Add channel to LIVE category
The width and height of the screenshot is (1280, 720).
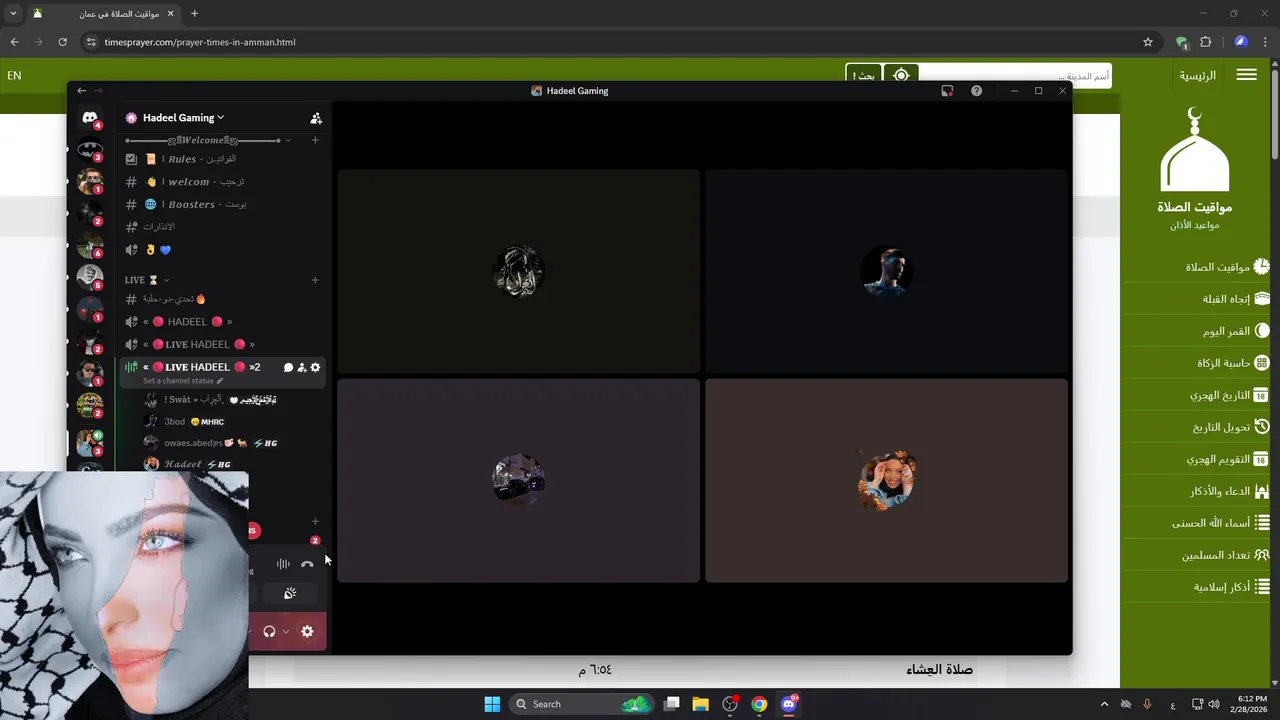click(x=315, y=280)
